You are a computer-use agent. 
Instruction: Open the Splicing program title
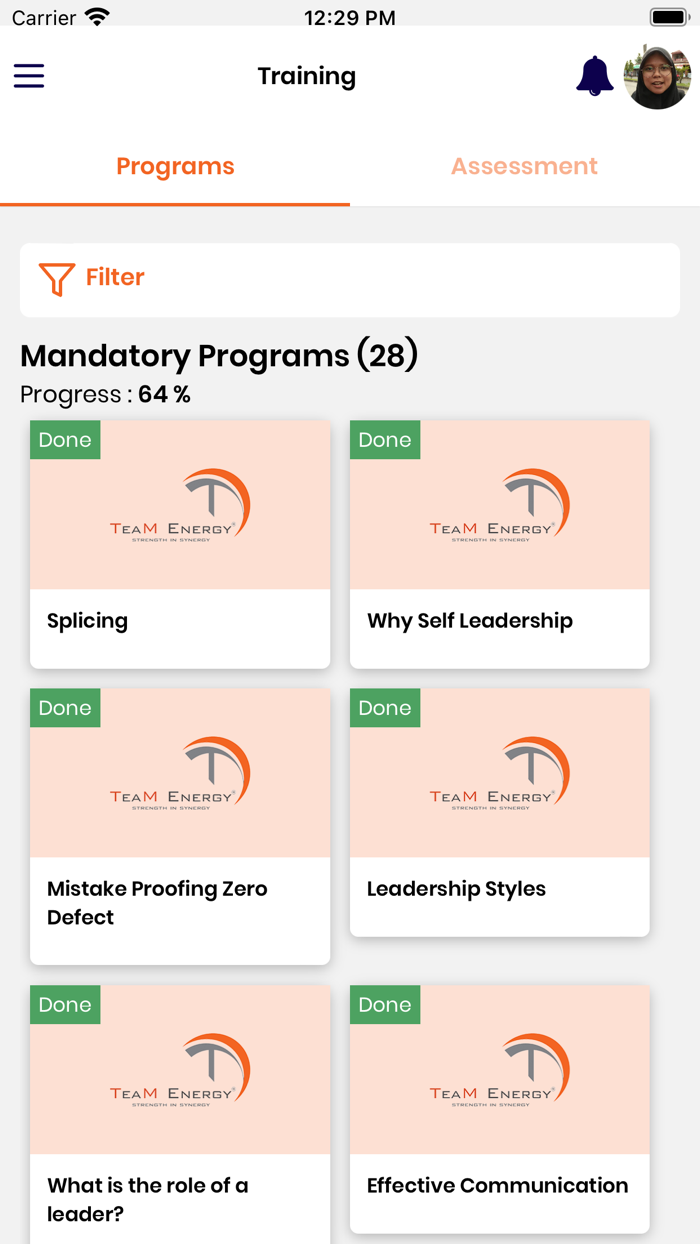(88, 621)
